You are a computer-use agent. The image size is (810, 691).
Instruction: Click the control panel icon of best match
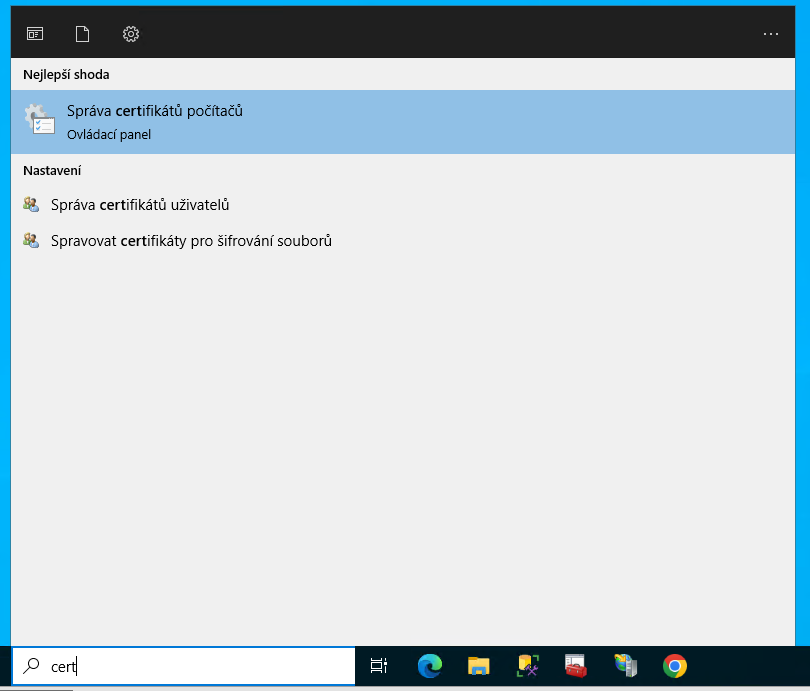point(39,121)
